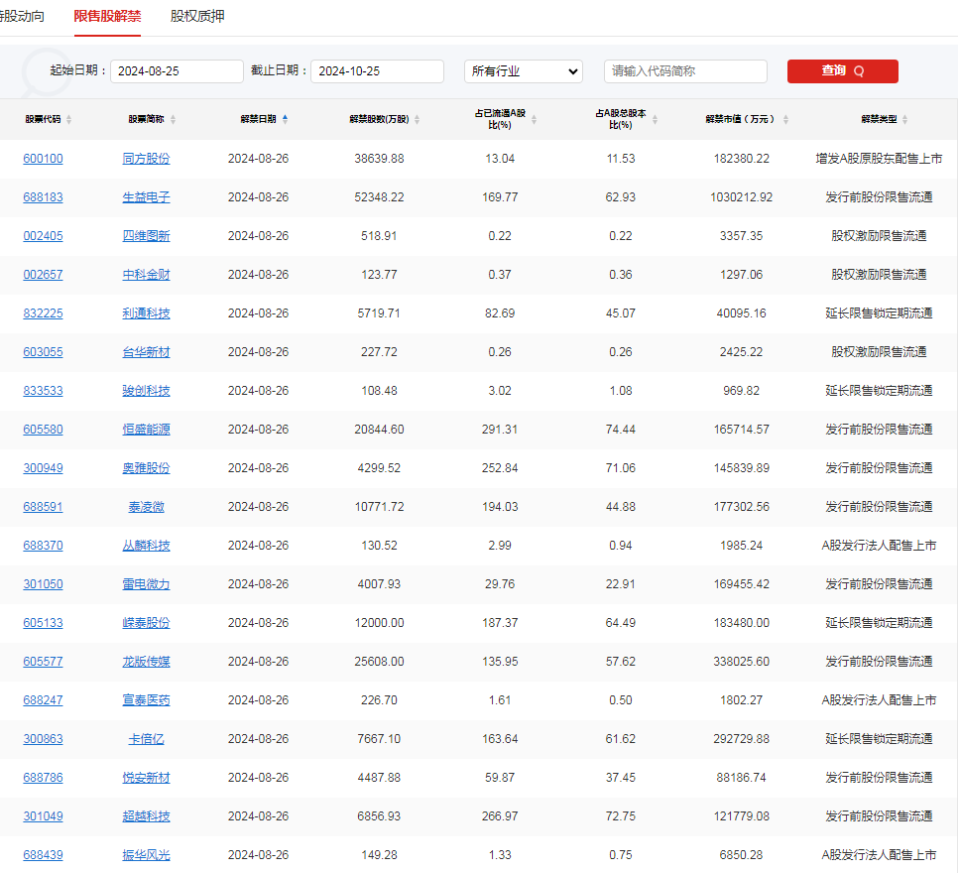Open stock code link 688183

(42, 197)
